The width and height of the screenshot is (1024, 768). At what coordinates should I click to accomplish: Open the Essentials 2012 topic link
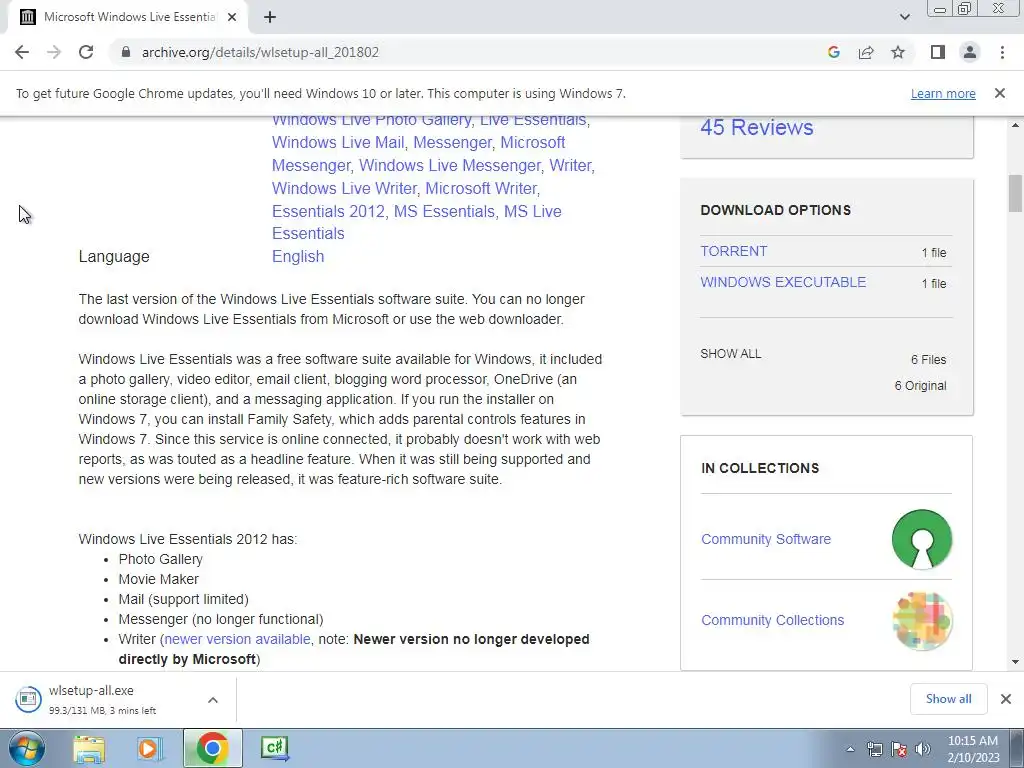pyautogui.click(x=328, y=212)
